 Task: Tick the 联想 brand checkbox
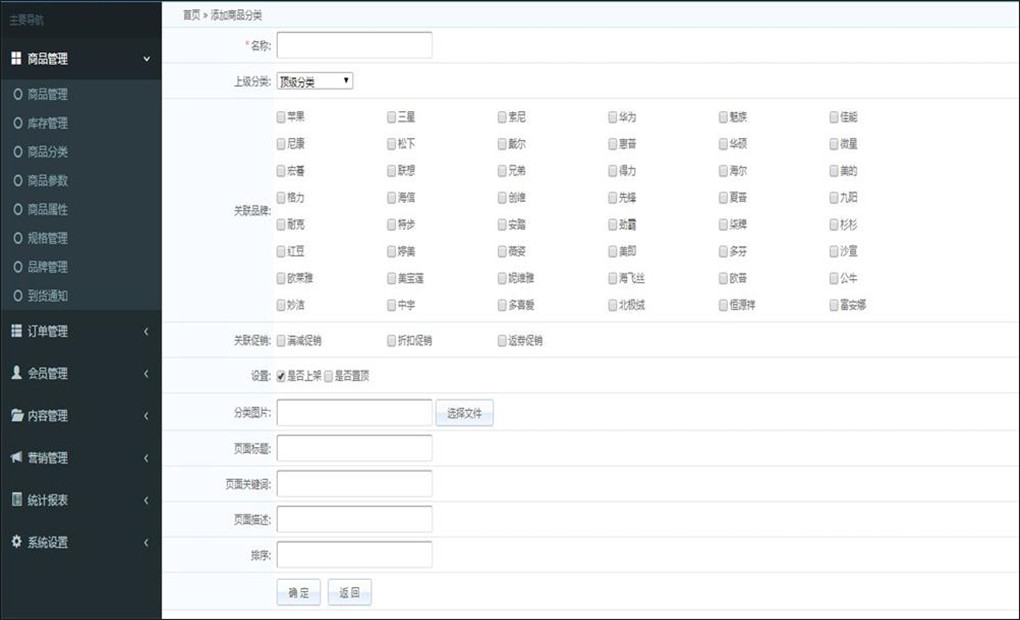click(392, 170)
